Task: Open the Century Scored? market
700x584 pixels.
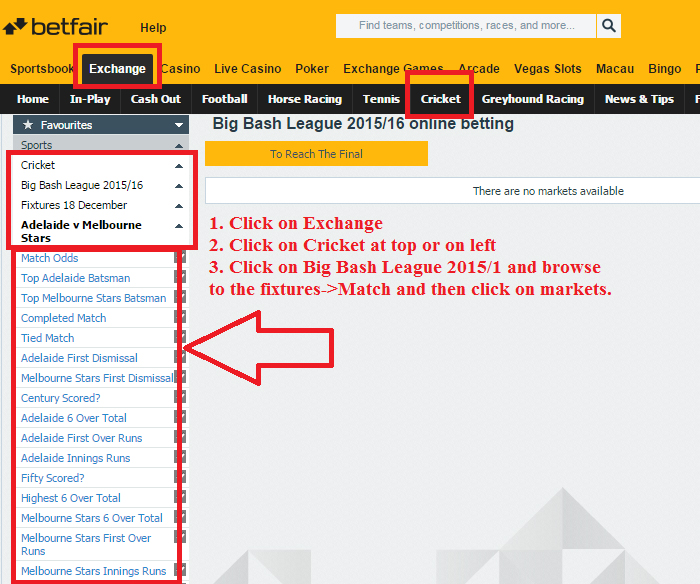Action: [61, 398]
